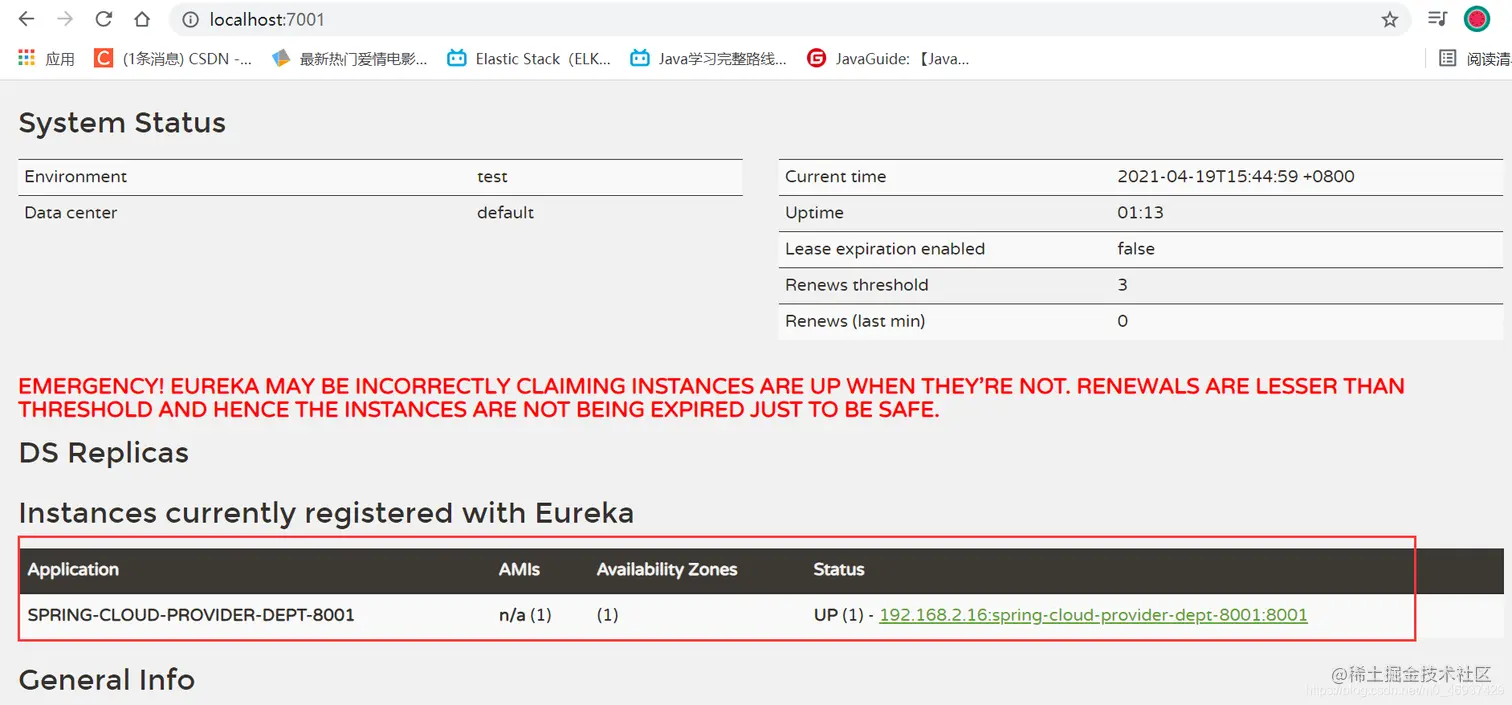The image size is (1512, 705).
Task: Click the SPRING-CLOUD-PROVIDER-DEPT-8001 application cell
Action: [x=191, y=615]
